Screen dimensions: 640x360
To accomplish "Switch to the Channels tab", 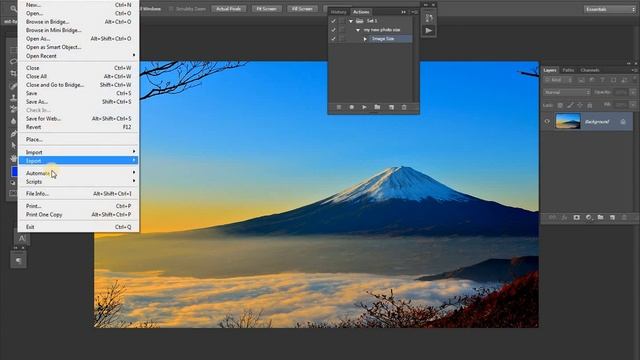I will tap(589, 70).
